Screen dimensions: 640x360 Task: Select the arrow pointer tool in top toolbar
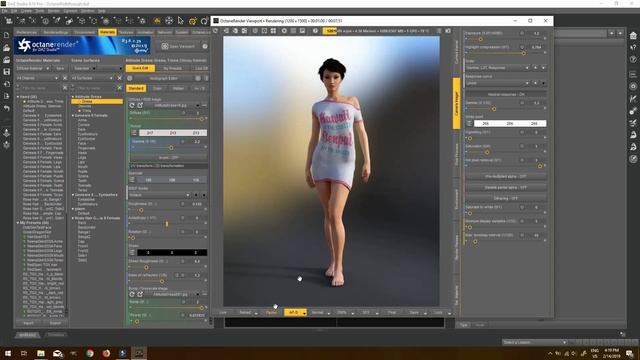tap(181, 21)
